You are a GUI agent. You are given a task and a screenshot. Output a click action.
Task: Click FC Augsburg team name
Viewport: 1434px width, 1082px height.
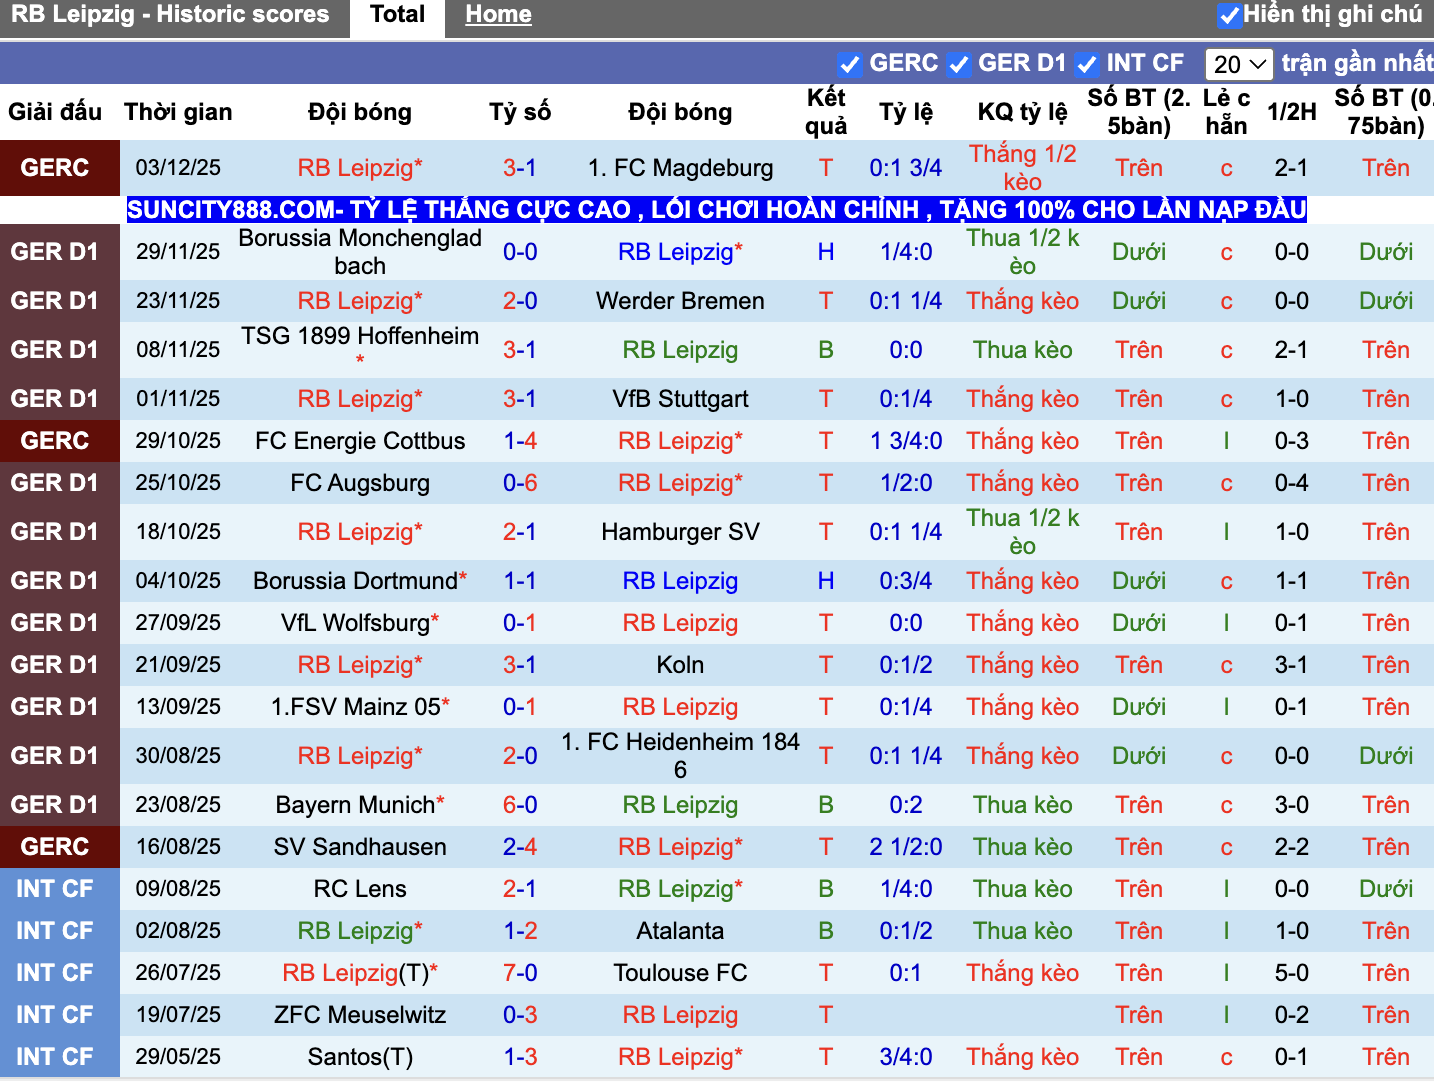tap(360, 483)
